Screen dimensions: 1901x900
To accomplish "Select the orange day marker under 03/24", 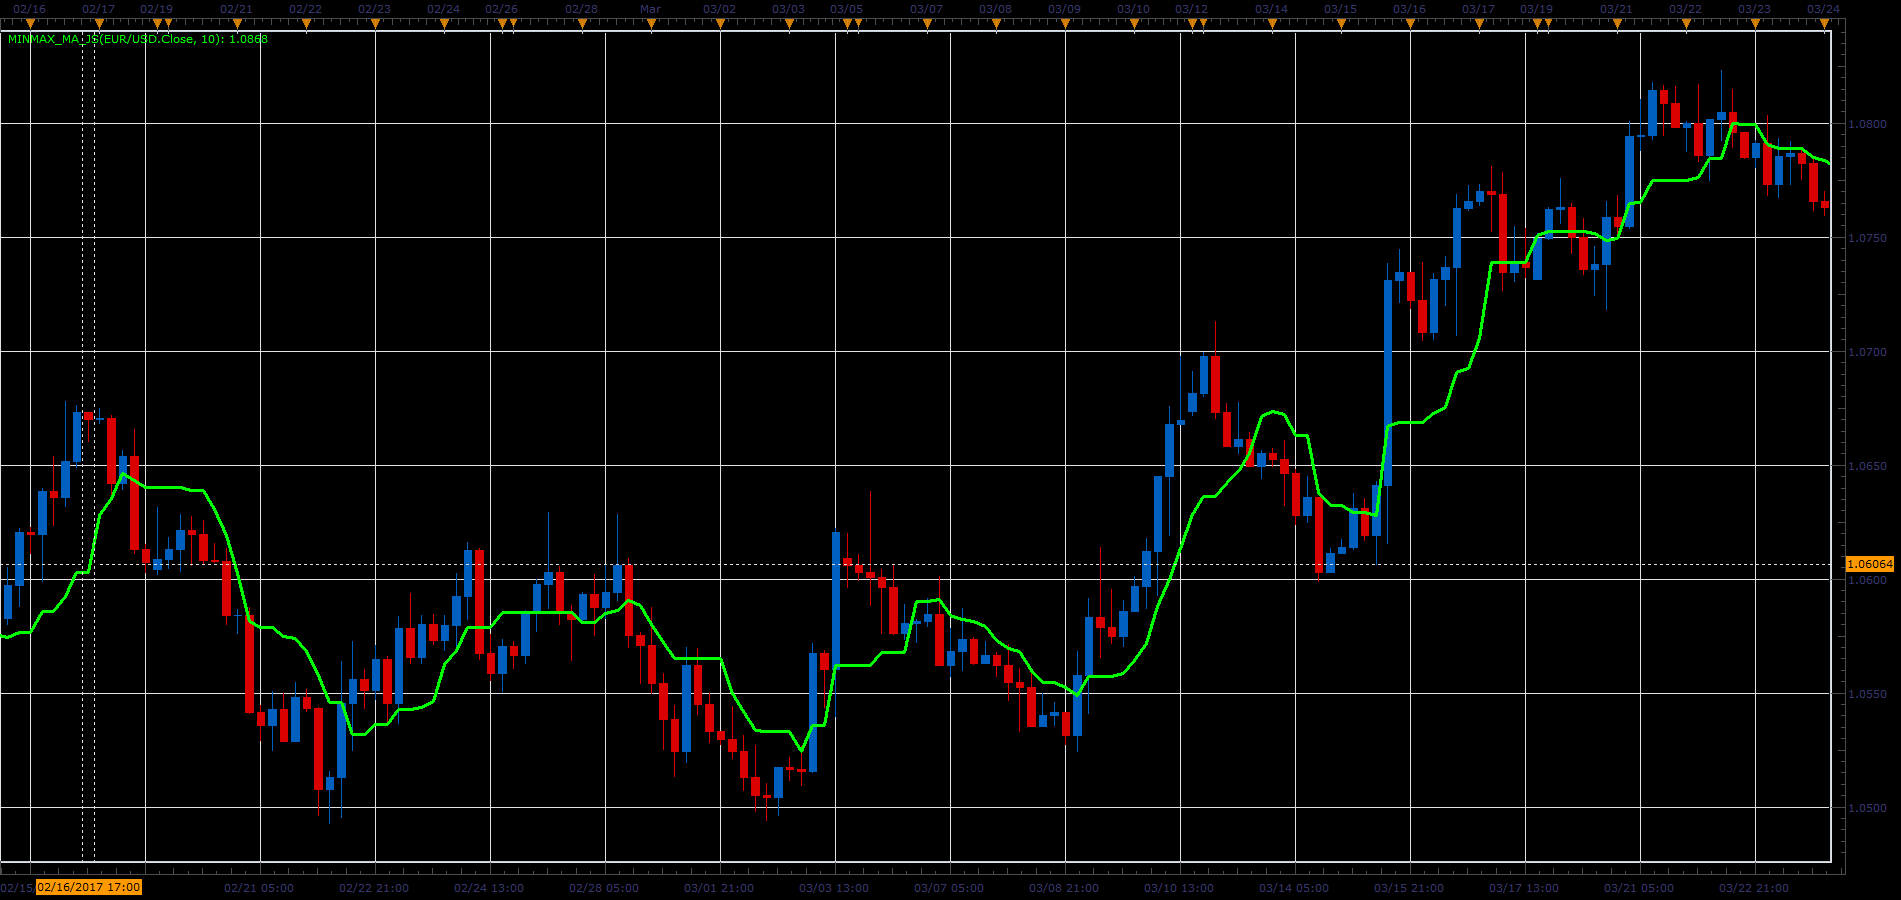I will [1824, 24].
